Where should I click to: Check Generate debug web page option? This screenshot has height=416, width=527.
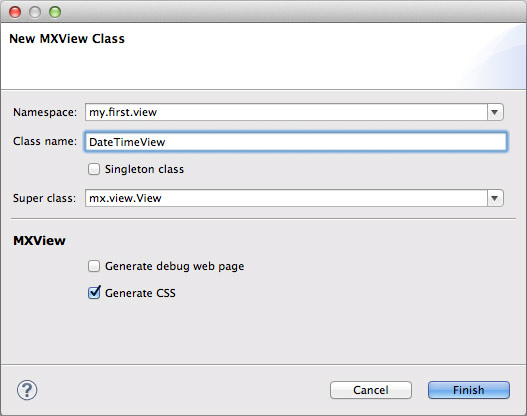pyautogui.click(x=94, y=266)
